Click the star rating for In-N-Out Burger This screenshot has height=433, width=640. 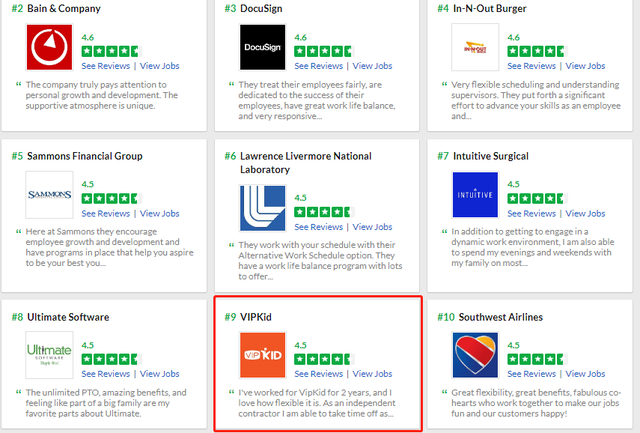(x=537, y=51)
